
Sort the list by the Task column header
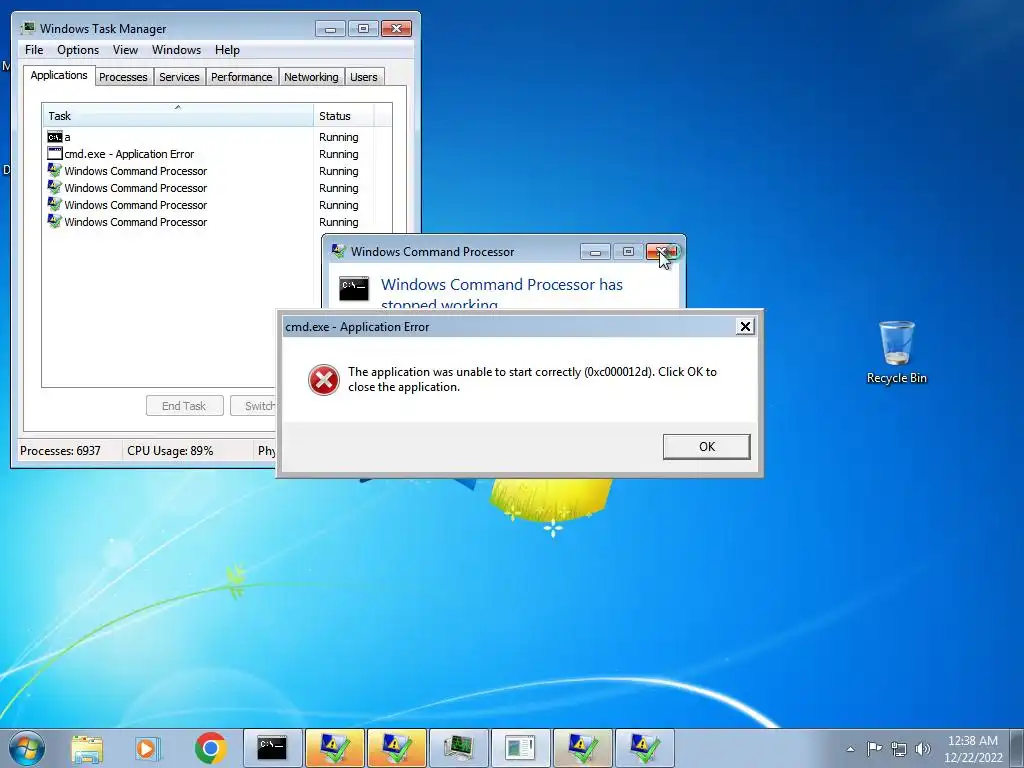pyautogui.click(x=178, y=116)
